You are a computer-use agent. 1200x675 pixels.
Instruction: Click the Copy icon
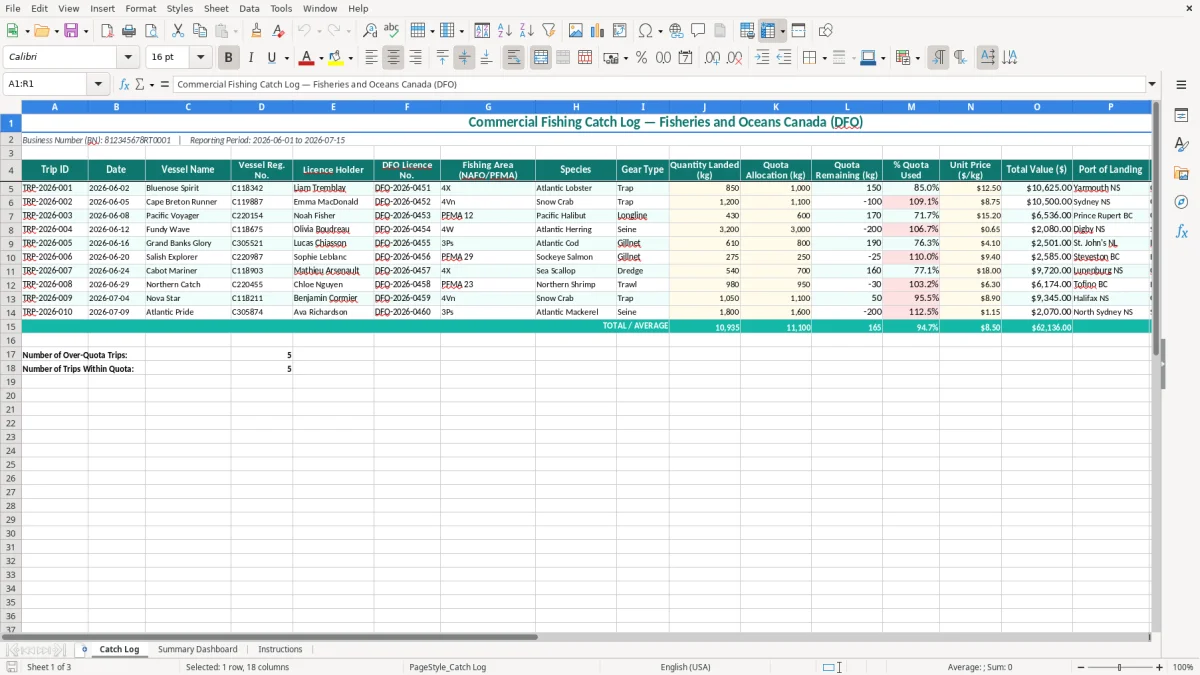[200, 31]
